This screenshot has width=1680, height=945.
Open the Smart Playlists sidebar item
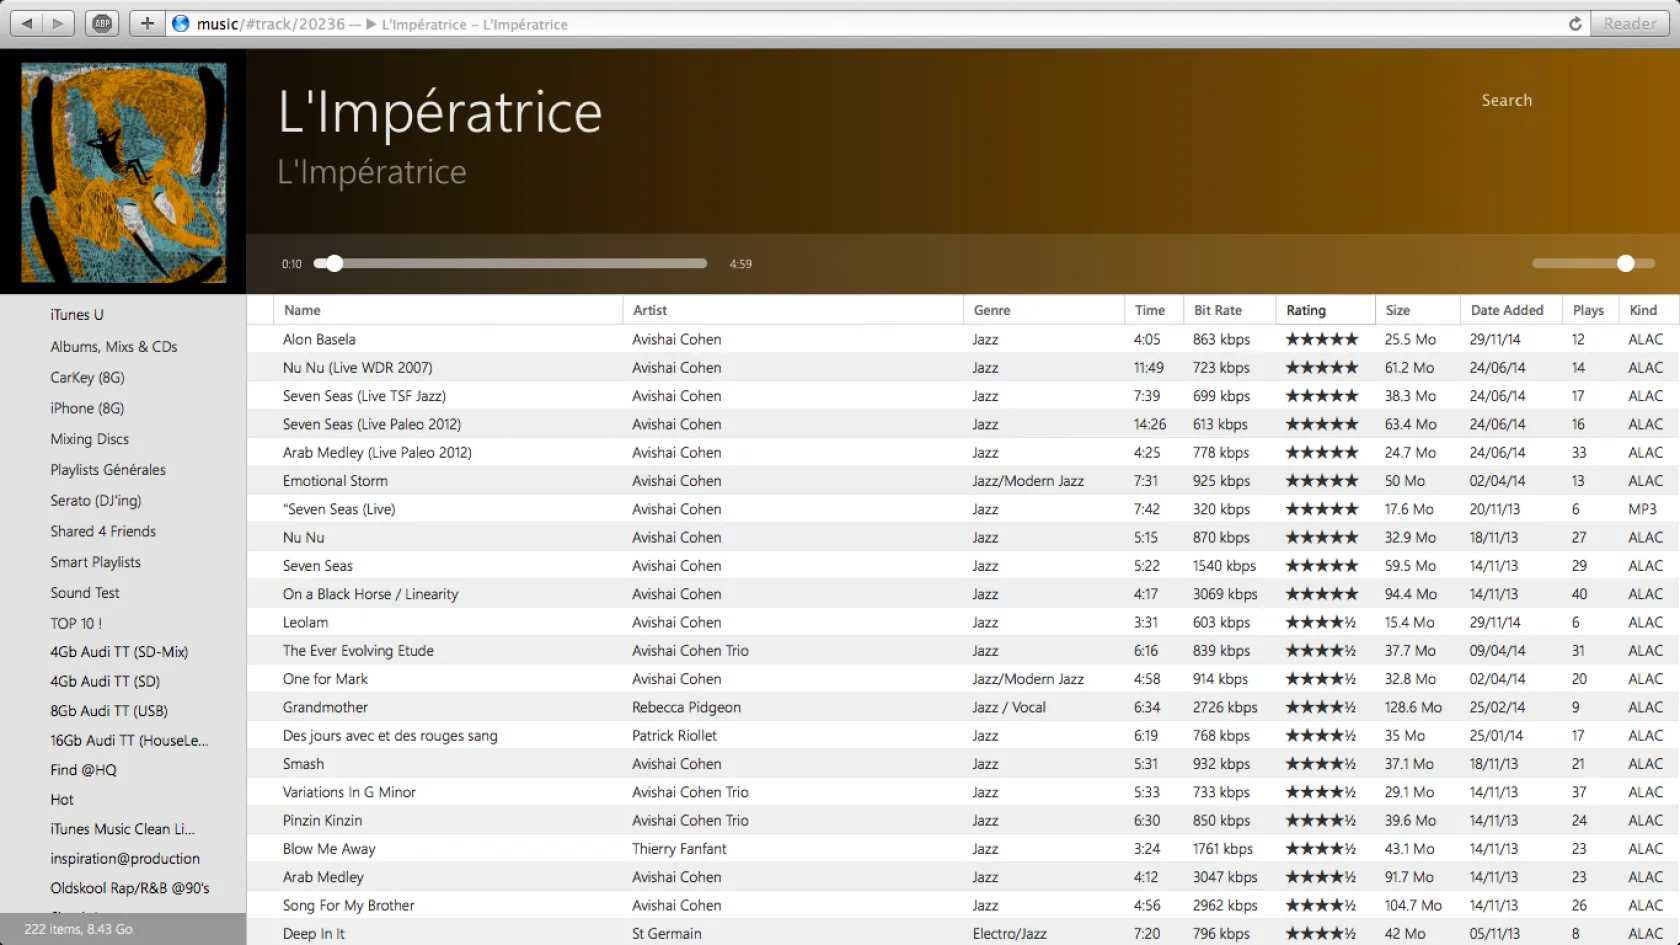click(96, 562)
